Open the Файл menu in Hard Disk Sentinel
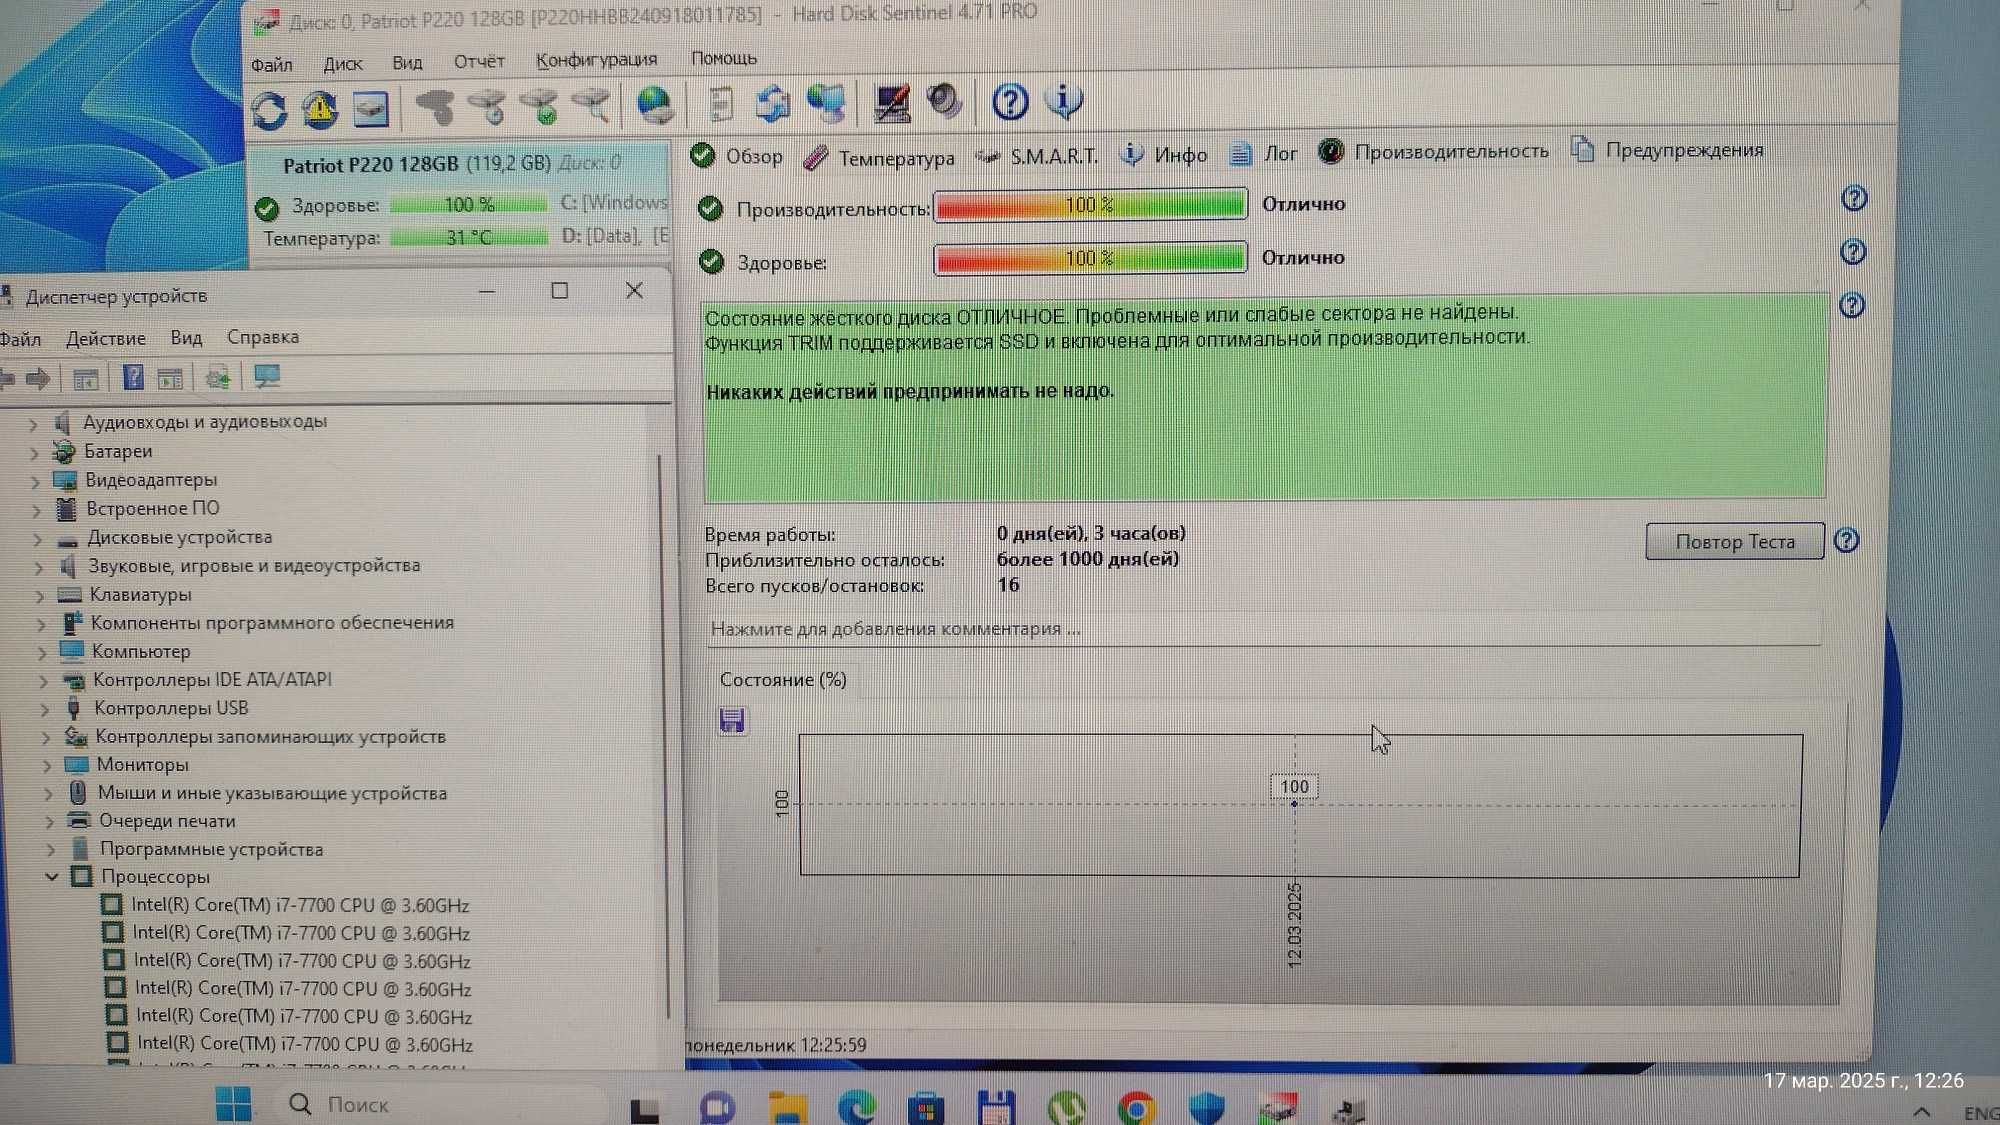The image size is (2000, 1125). 271,64
